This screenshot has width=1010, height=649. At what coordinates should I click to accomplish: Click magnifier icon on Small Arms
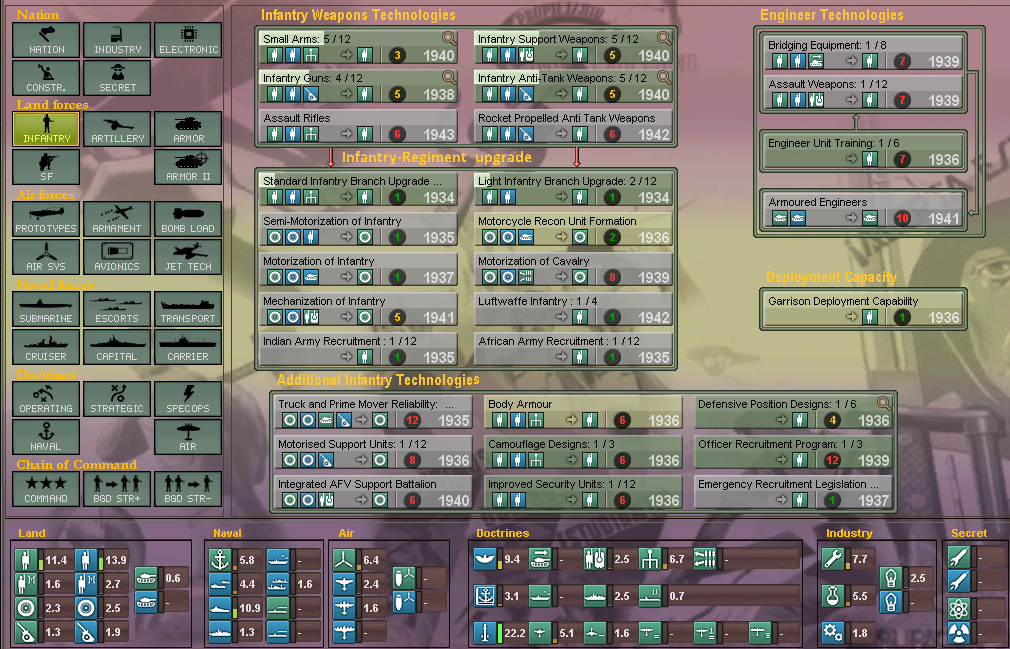coord(449,39)
